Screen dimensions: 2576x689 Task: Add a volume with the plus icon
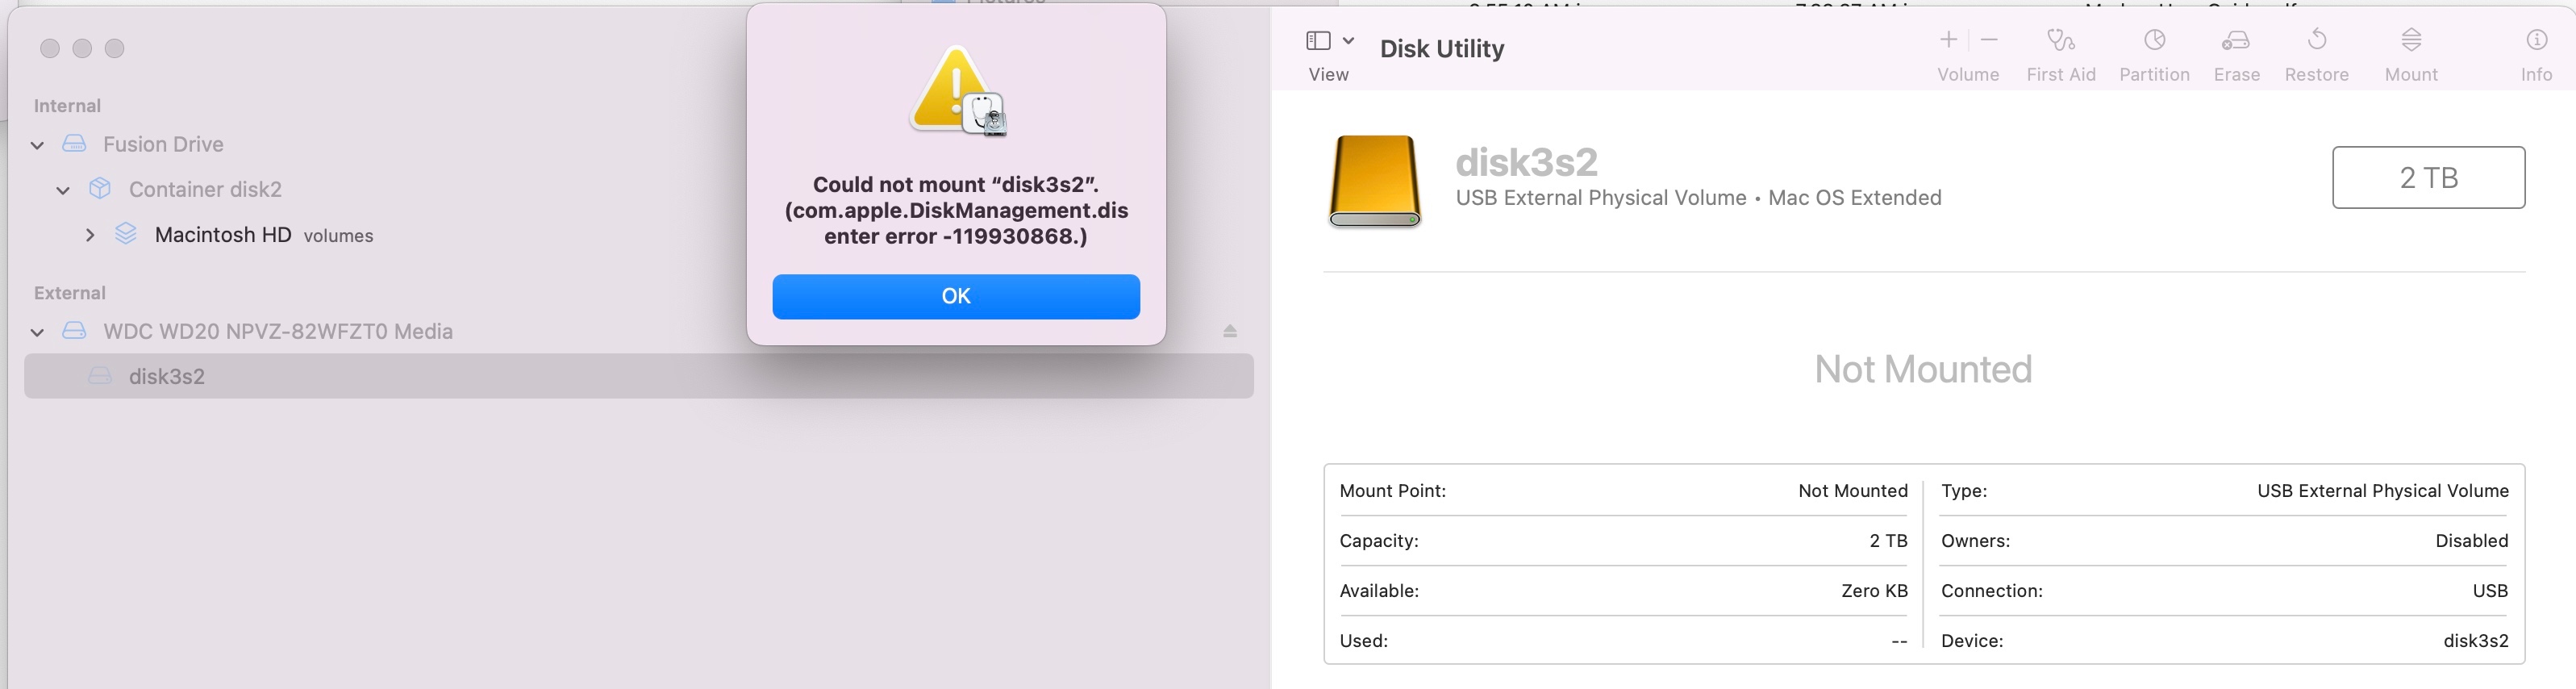click(x=1948, y=40)
